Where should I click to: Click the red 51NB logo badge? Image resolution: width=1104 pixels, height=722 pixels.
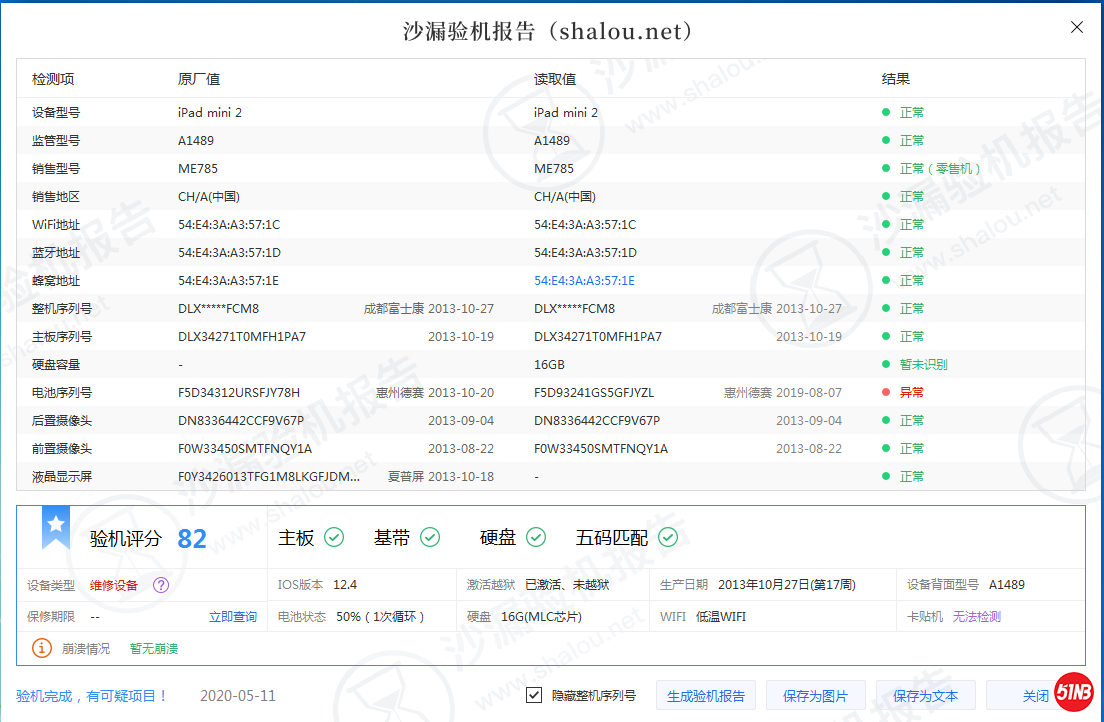tap(1073, 692)
